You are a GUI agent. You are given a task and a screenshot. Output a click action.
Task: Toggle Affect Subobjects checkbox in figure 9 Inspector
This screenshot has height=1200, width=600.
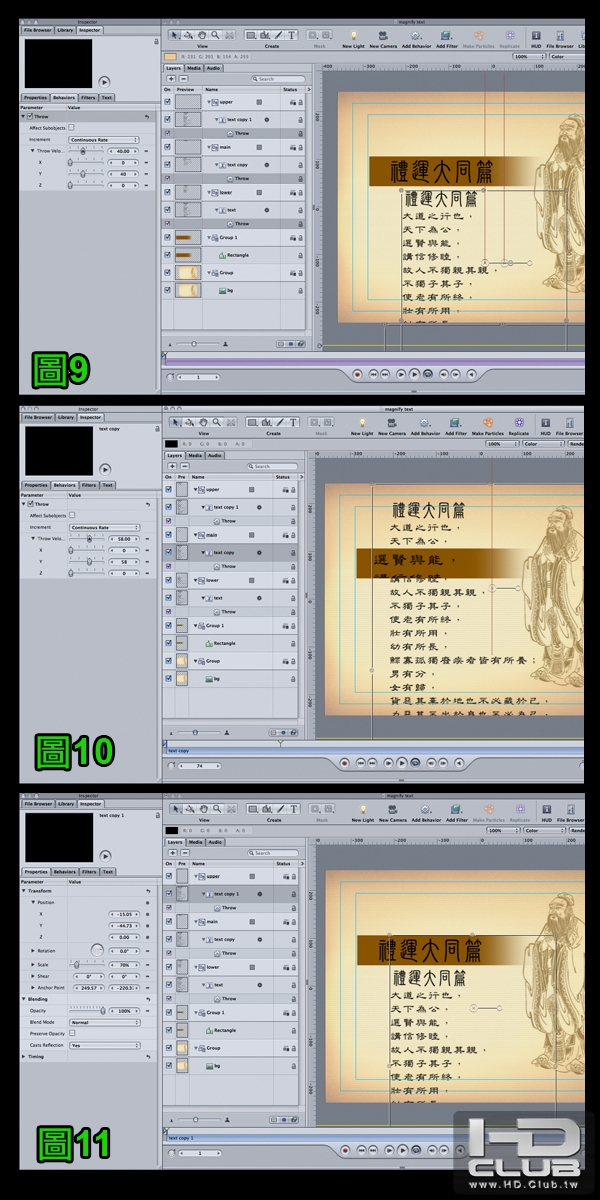click(72, 128)
